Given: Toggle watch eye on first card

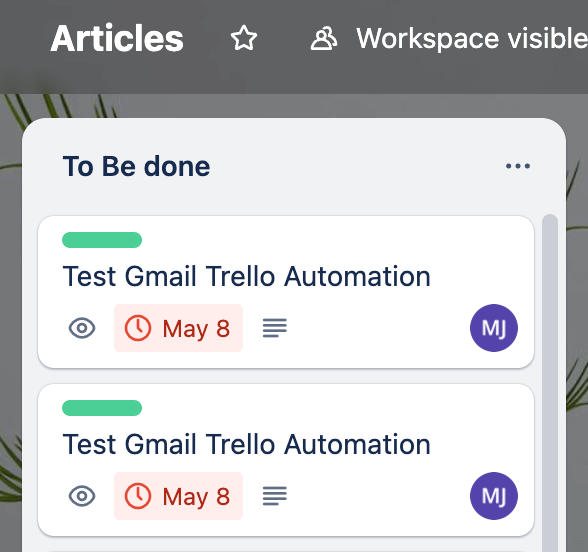Looking at the screenshot, I should (x=82, y=328).
